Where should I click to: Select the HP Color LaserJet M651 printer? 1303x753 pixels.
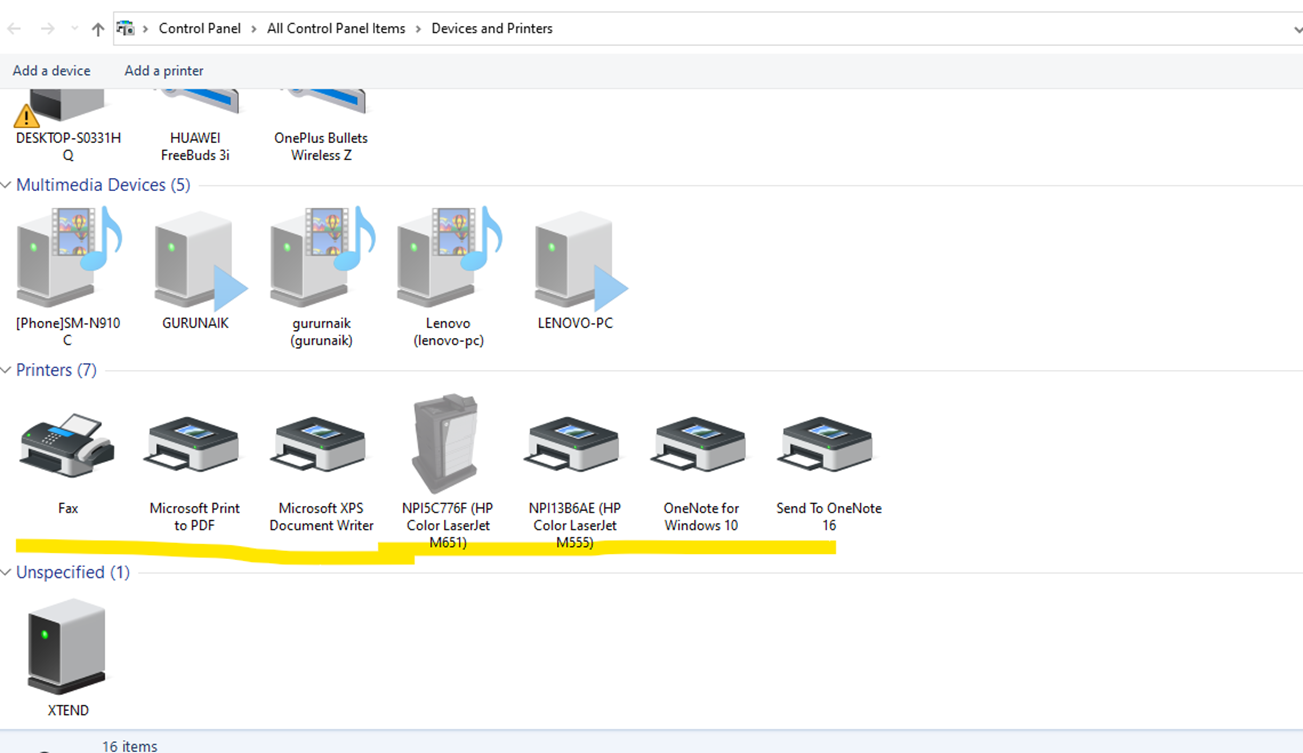pos(447,444)
